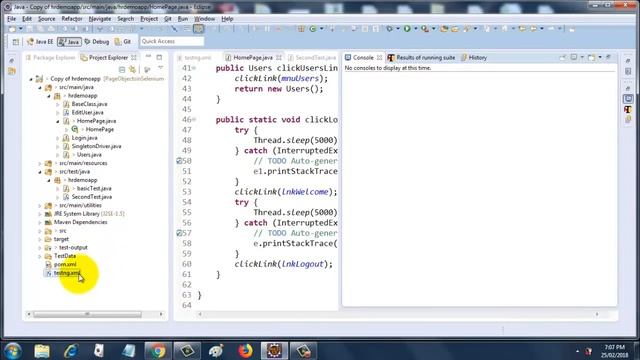Viewport: 640px width, 360px height.
Task: Switch to the SecondTest.java editor tab
Action: click(312, 58)
